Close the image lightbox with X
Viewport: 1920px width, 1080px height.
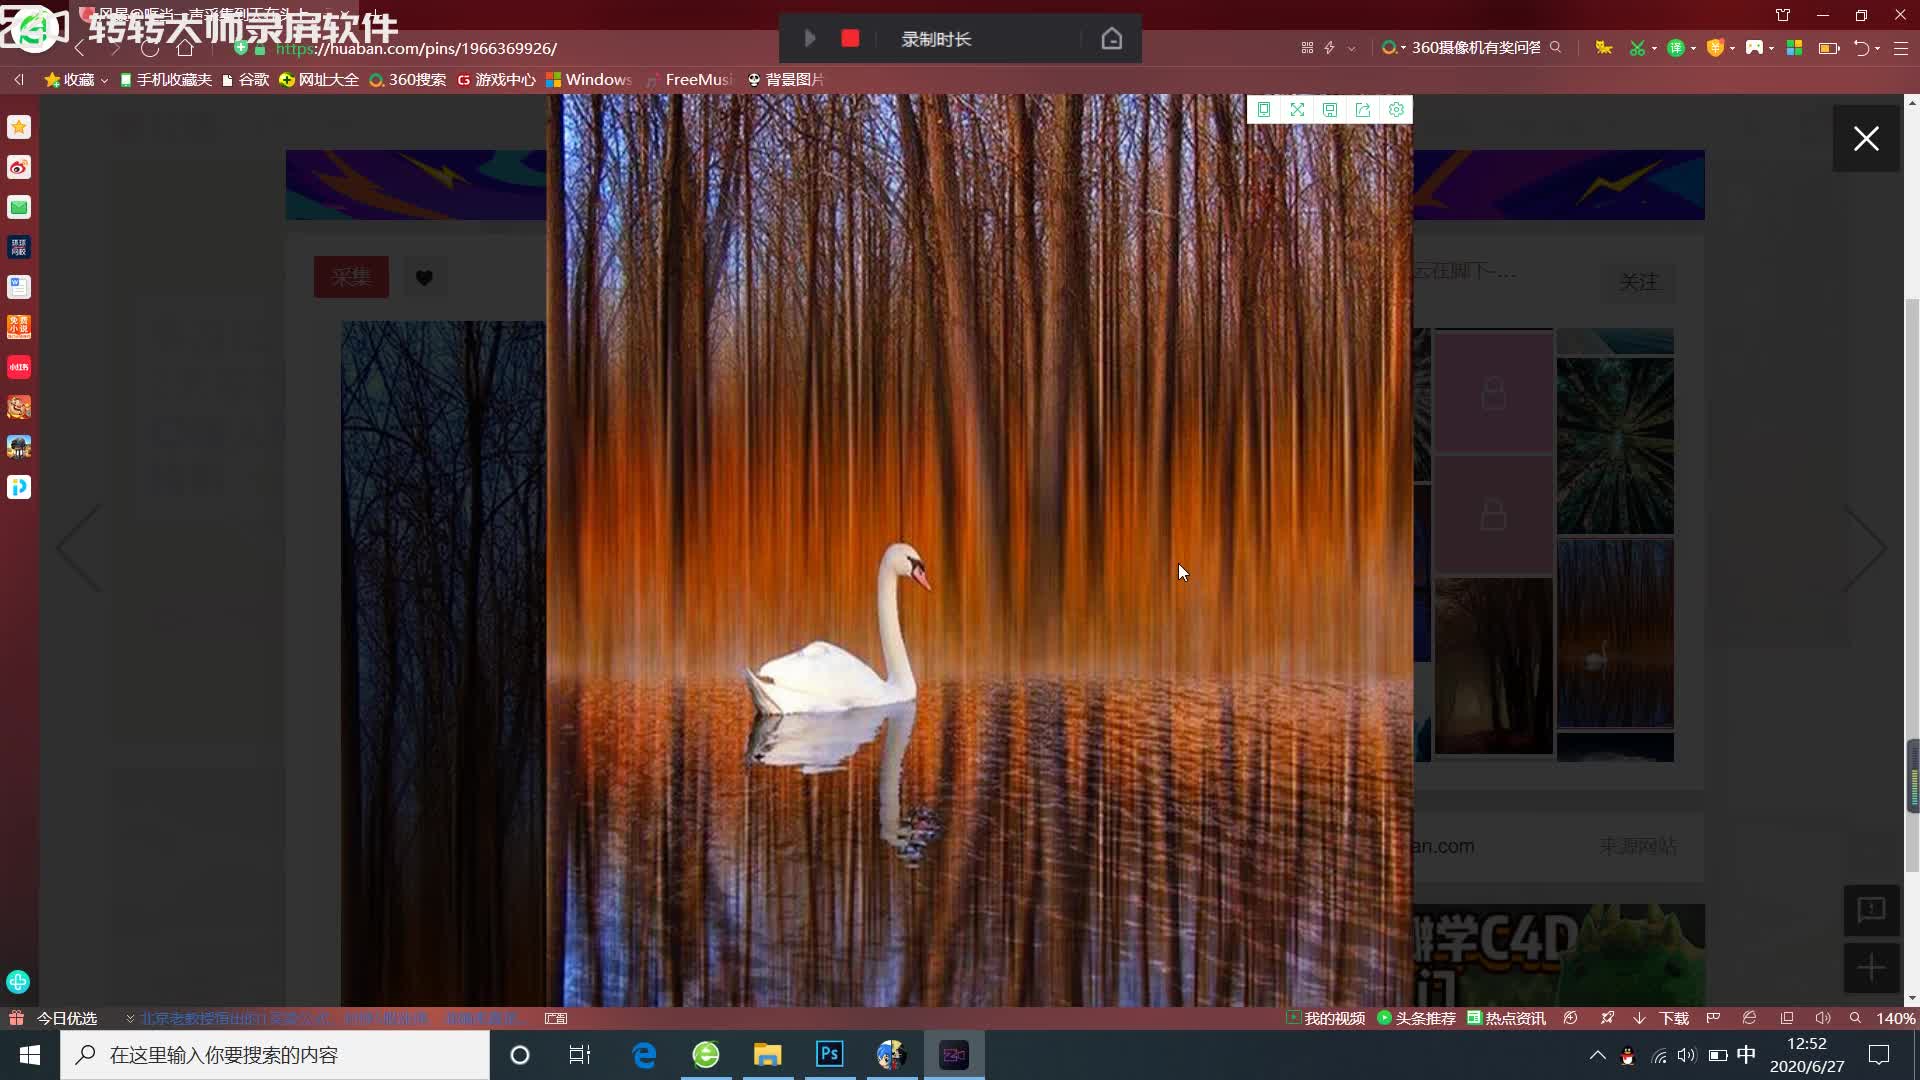pos(1865,139)
